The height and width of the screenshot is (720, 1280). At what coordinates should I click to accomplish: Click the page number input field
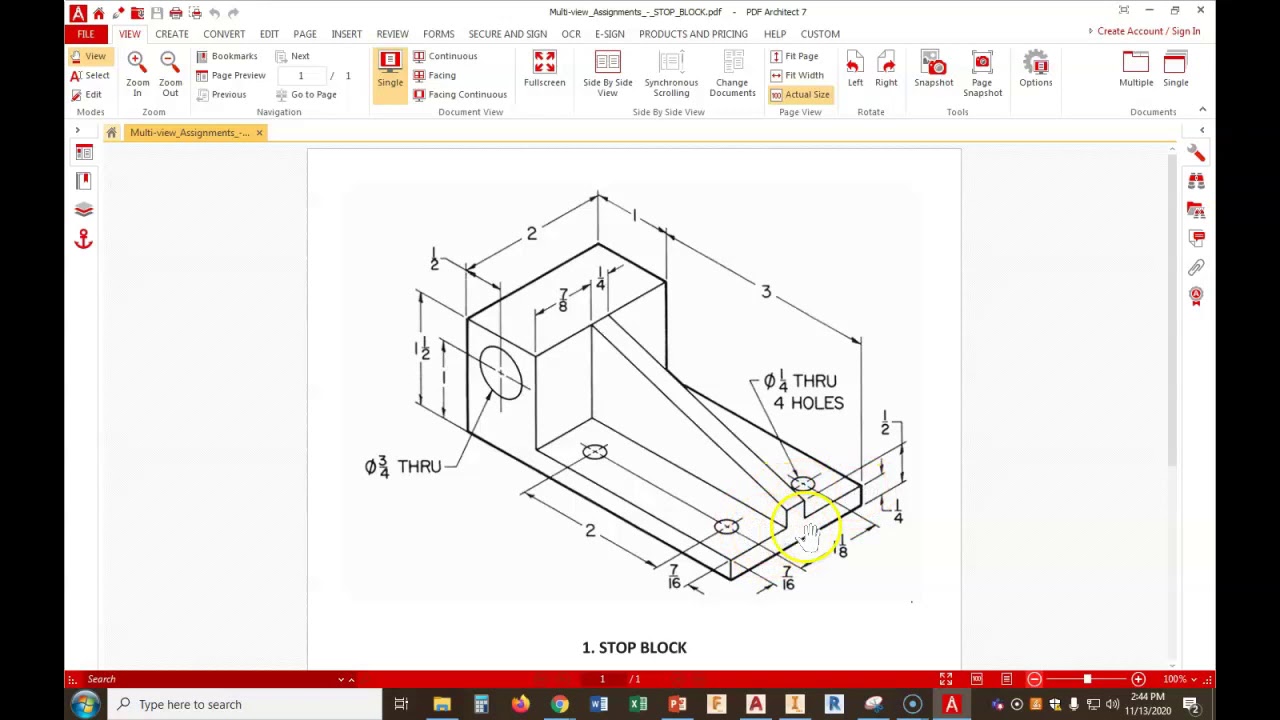[x=301, y=75]
